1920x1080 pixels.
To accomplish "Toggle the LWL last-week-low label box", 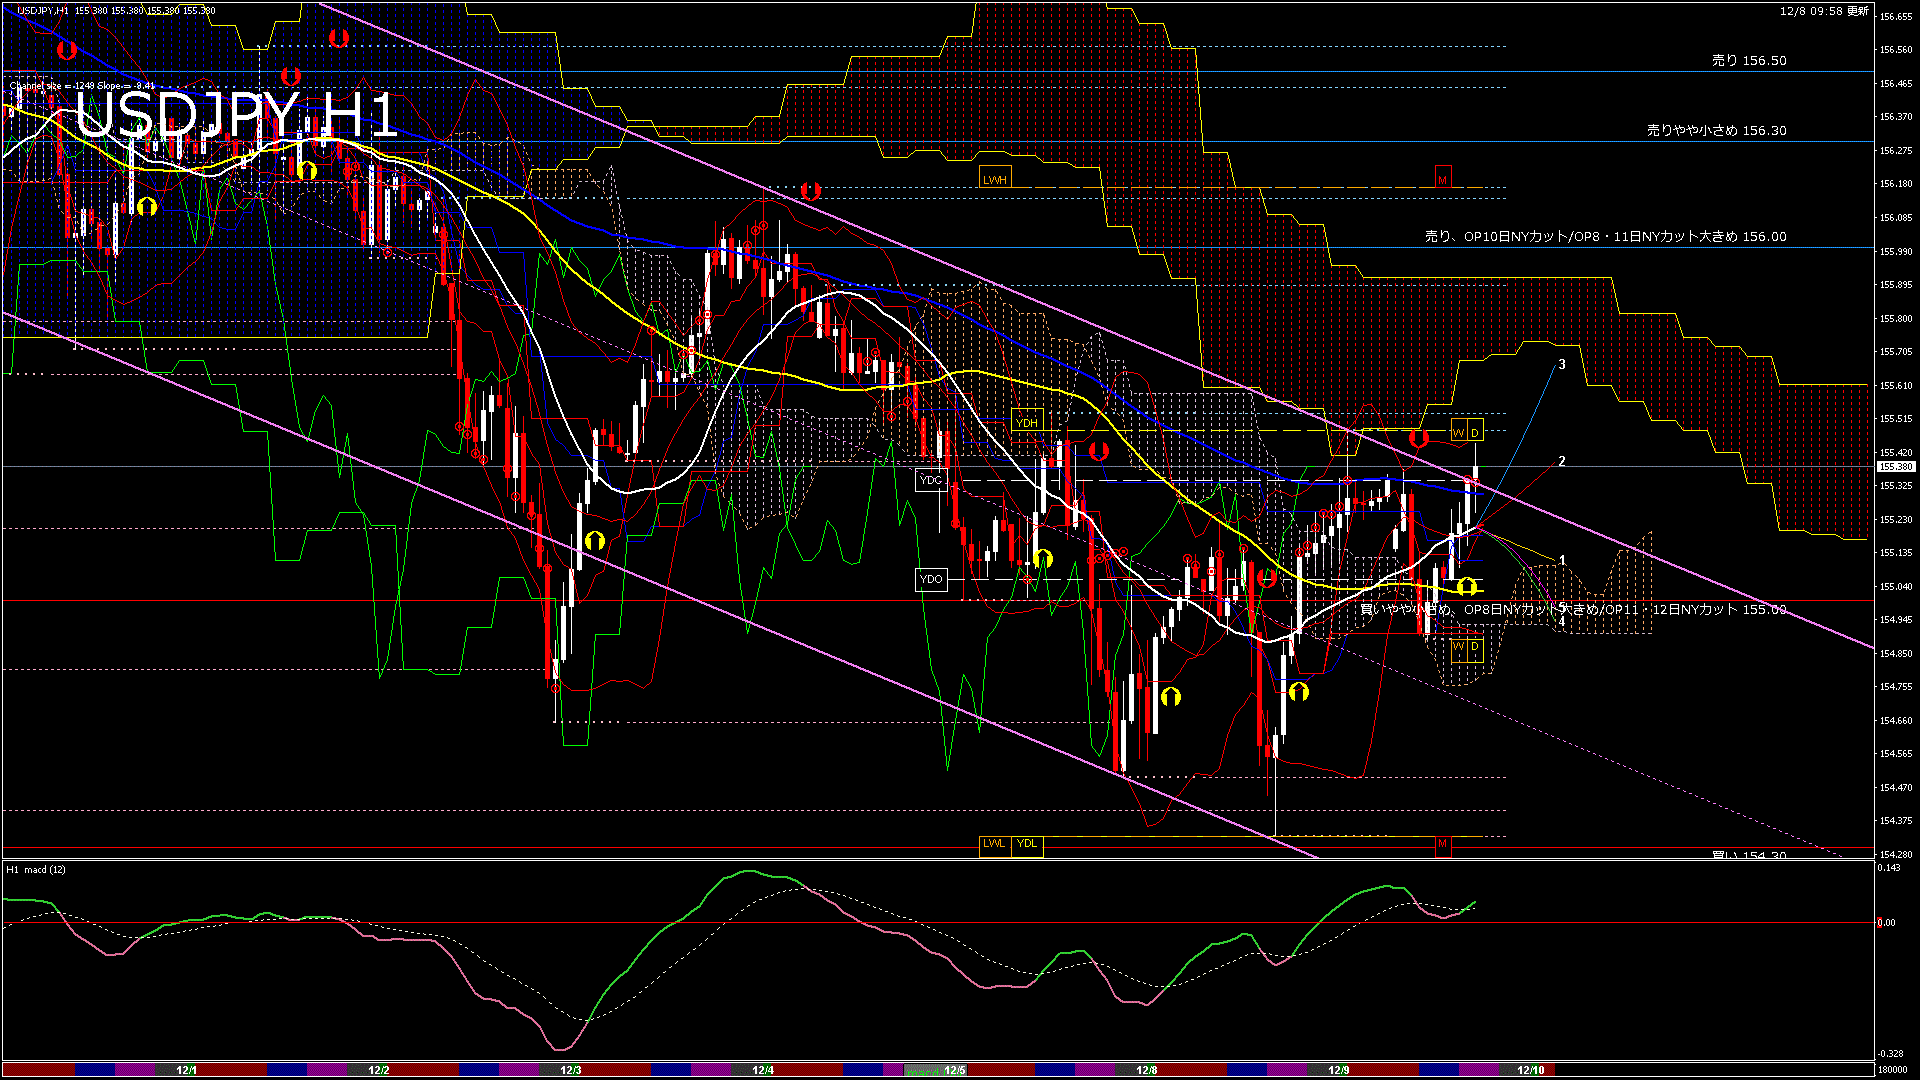I will [x=993, y=845].
